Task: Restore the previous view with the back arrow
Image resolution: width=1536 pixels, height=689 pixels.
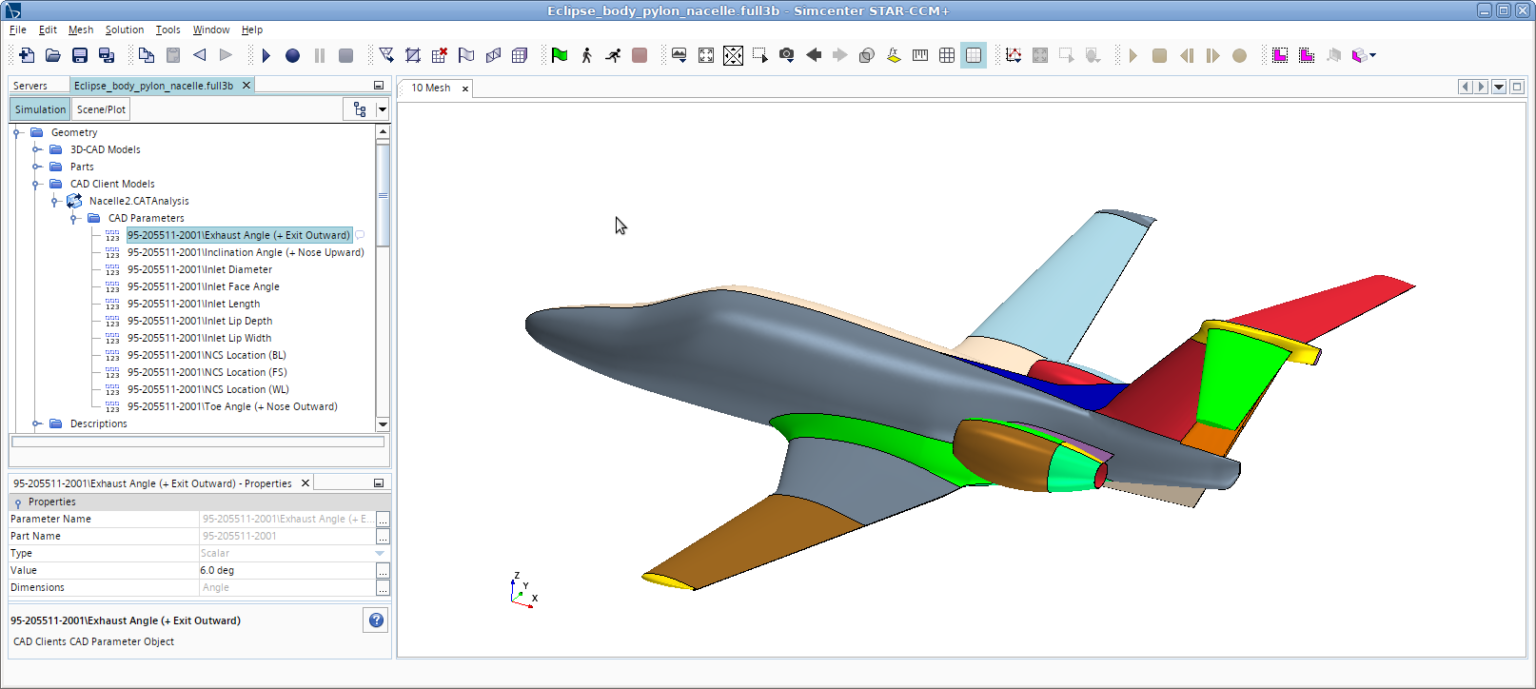Action: click(814, 56)
